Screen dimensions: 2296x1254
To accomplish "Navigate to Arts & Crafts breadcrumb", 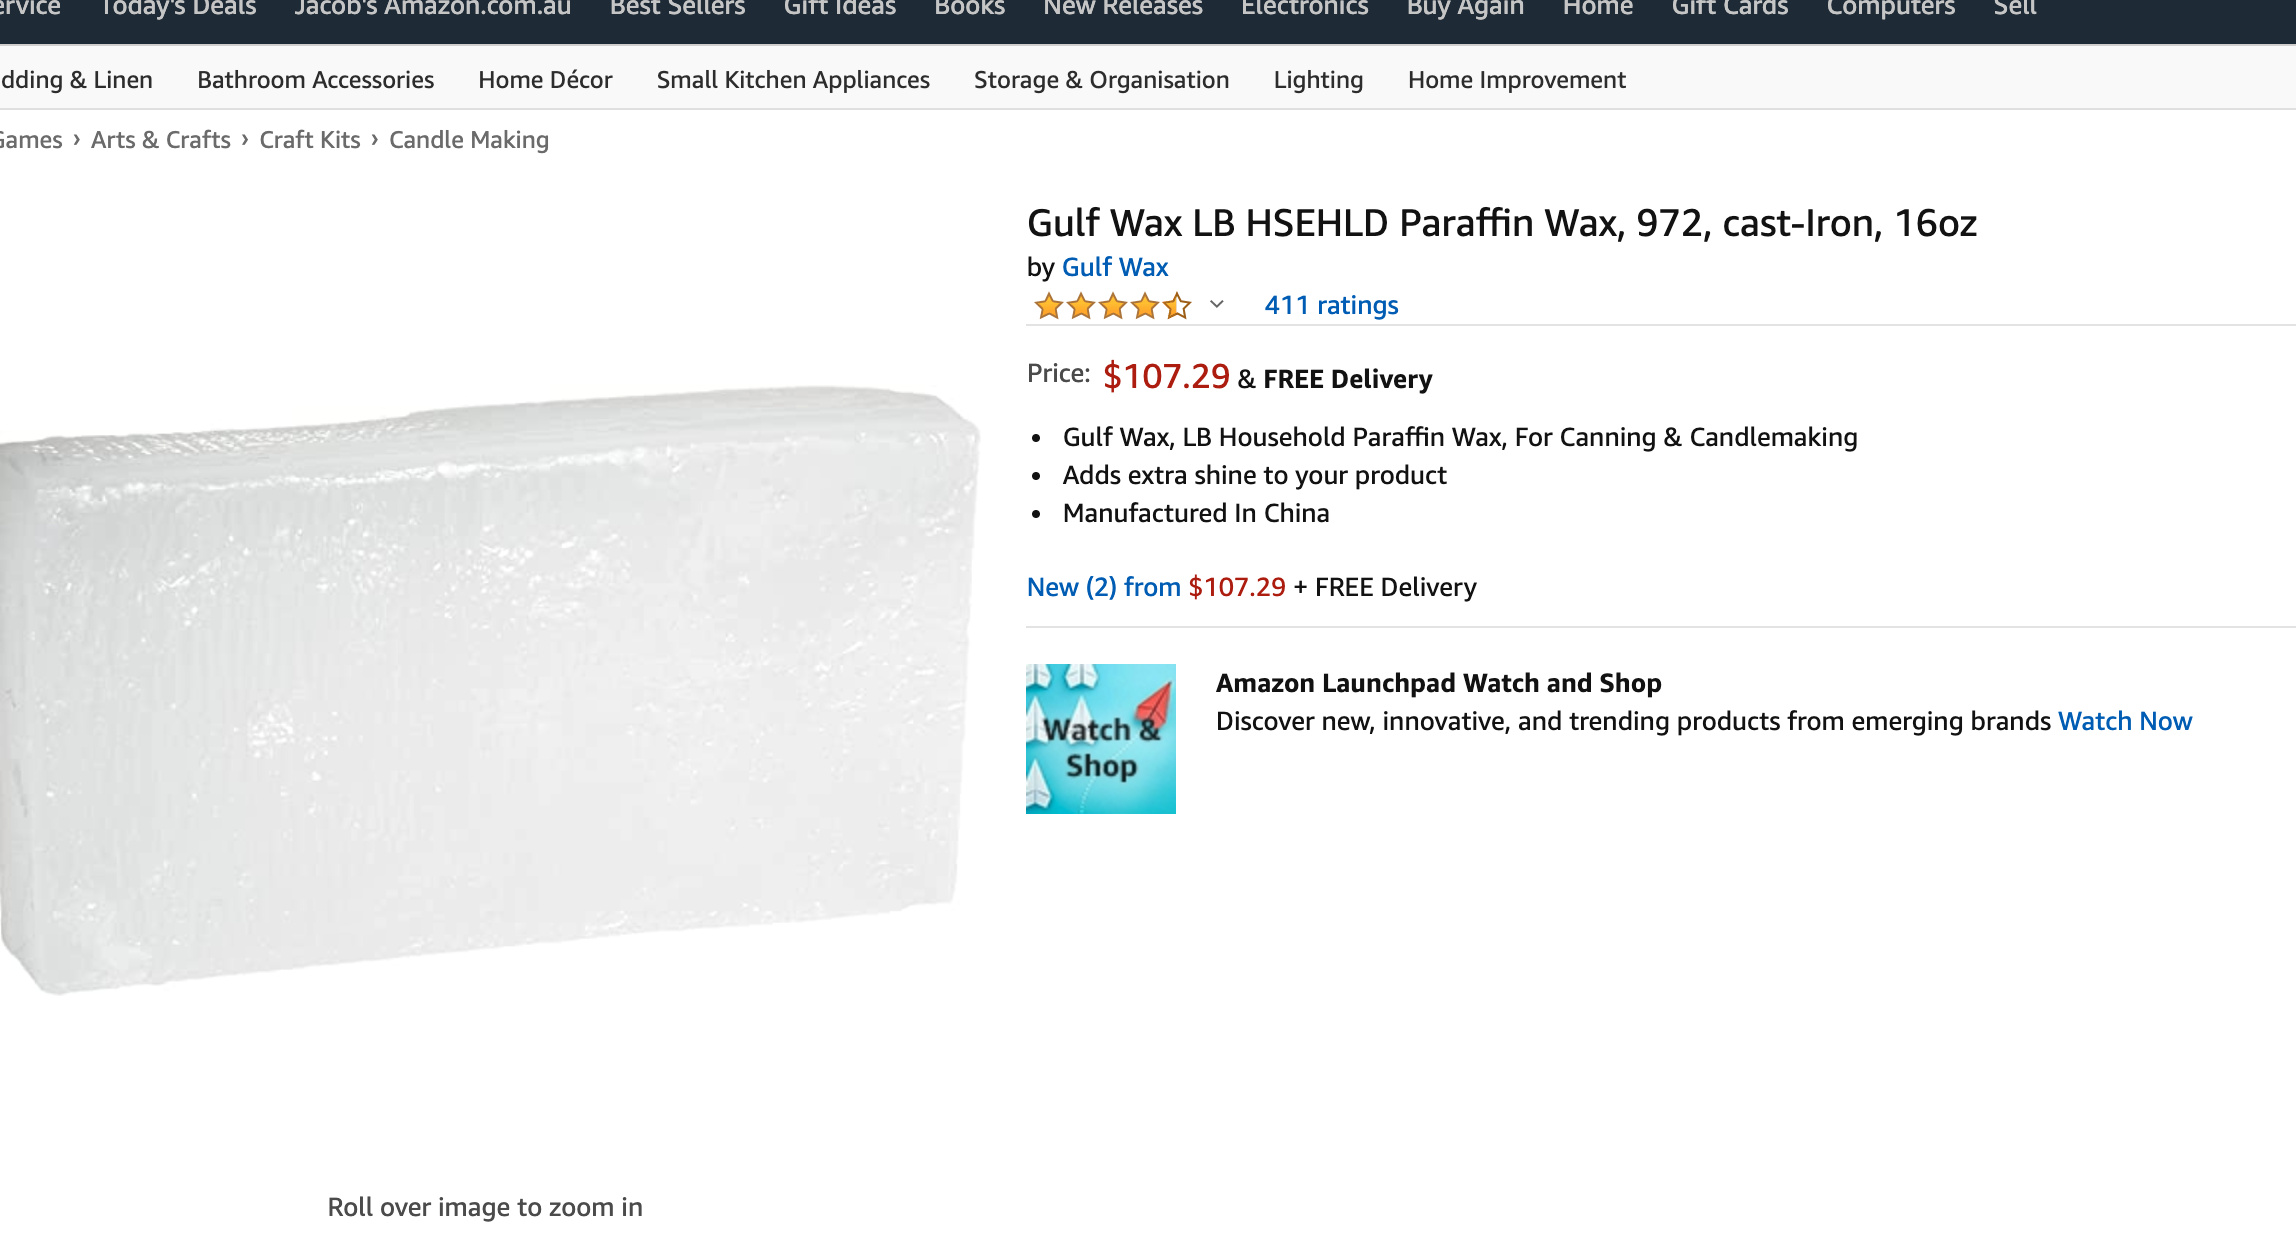I will [160, 140].
